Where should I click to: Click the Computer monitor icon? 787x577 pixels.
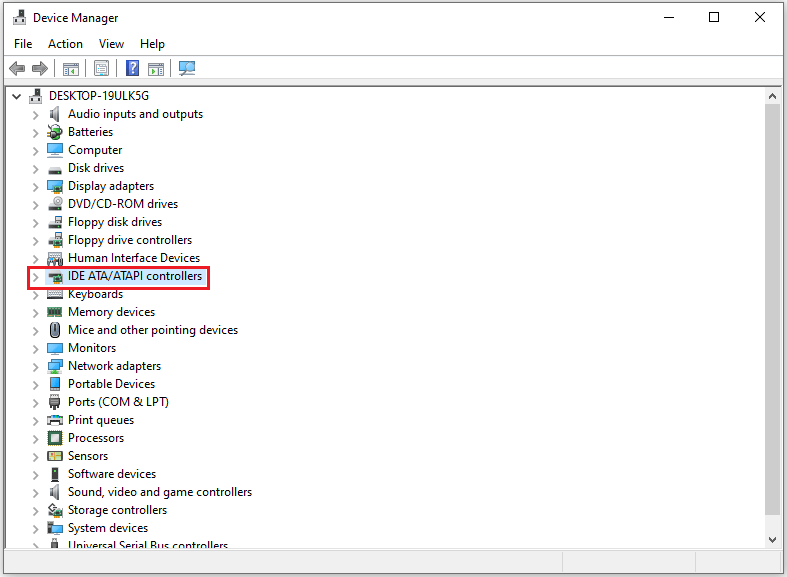click(55, 150)
